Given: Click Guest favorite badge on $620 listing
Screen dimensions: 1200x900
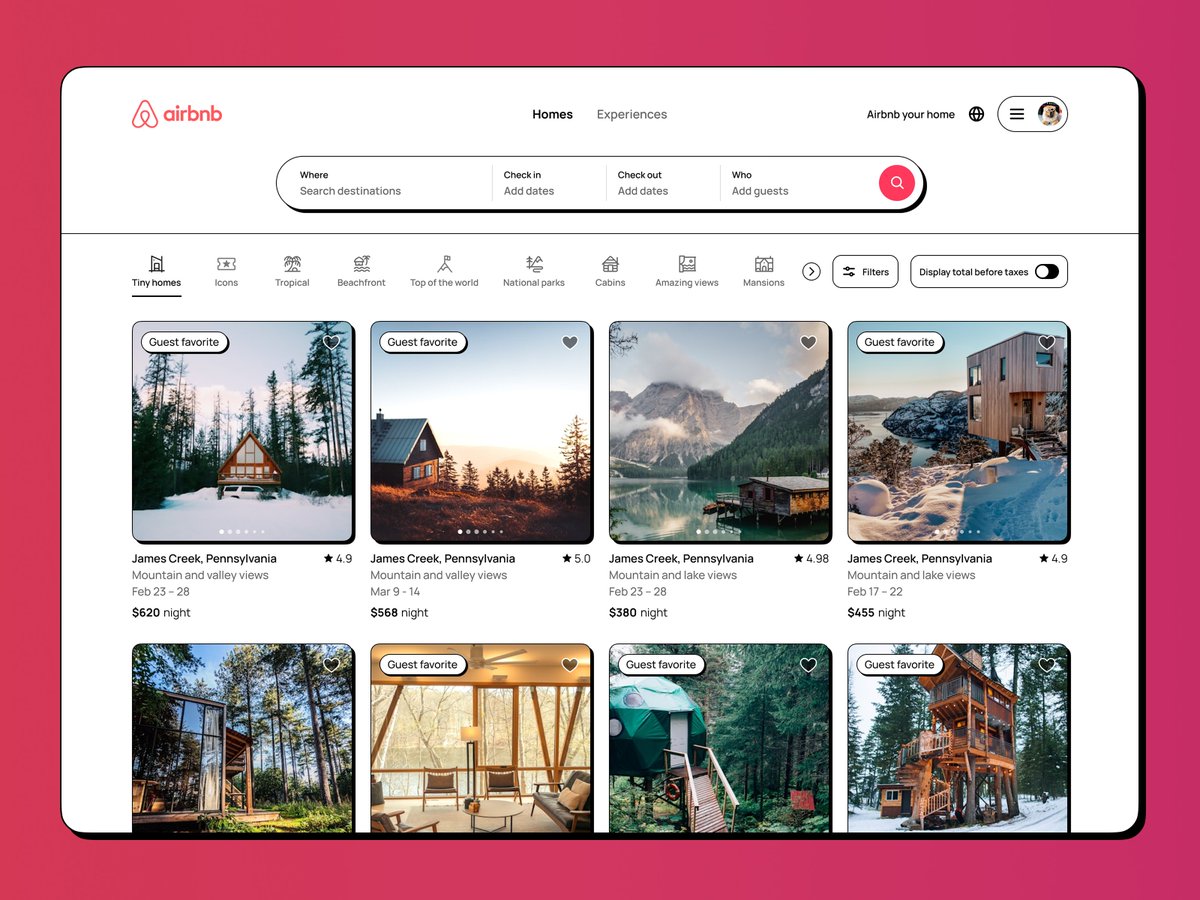Looking at the screenshot, I should coord(184,342).
